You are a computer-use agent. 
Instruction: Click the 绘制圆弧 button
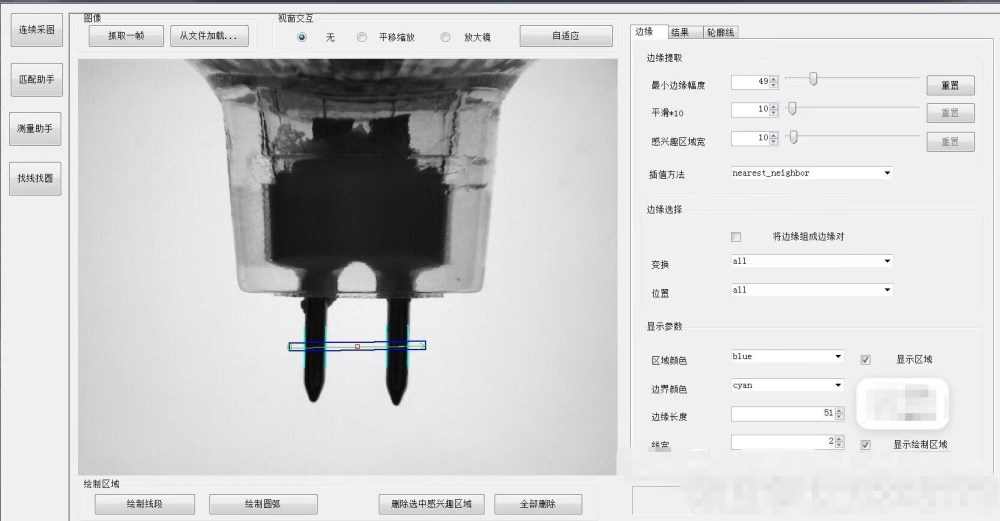[263, 504]
